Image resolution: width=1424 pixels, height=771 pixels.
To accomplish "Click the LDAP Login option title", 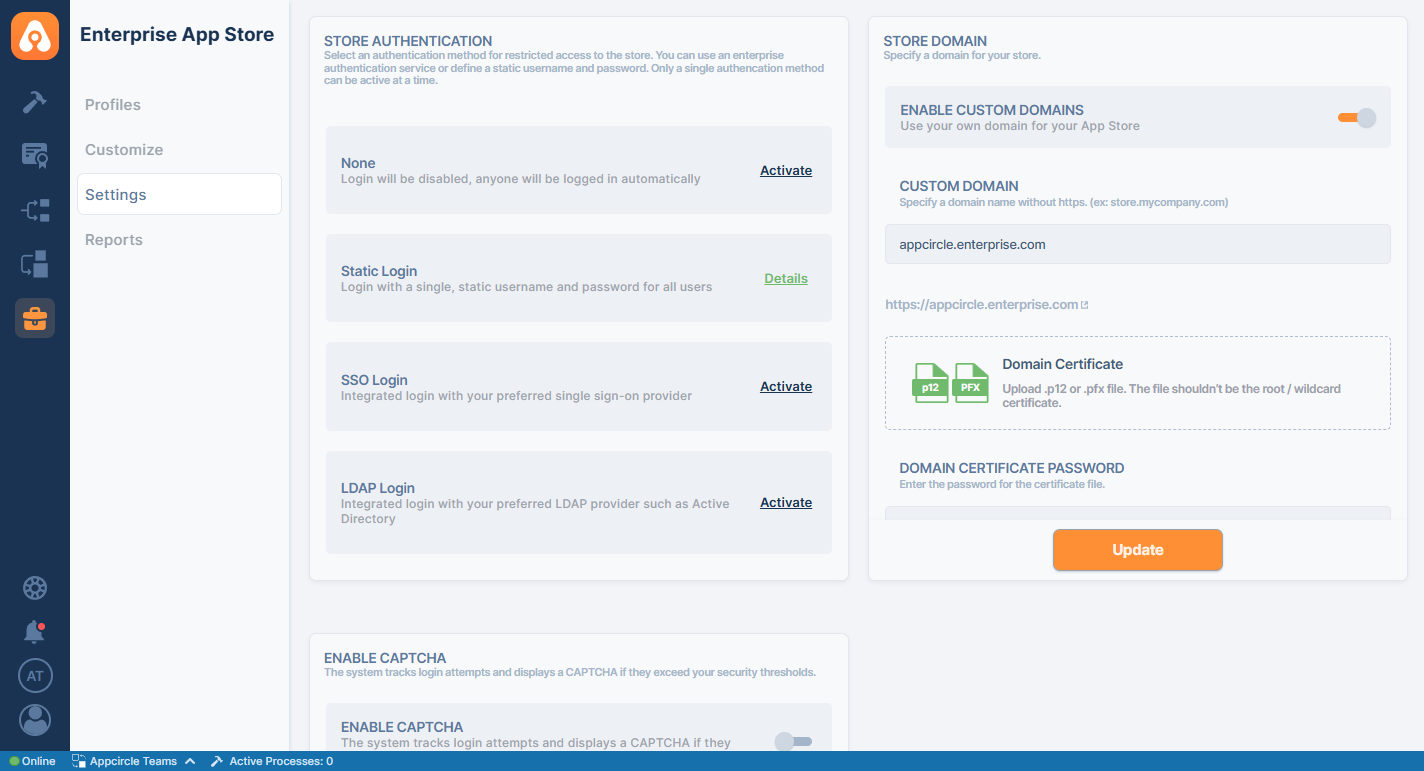I will tap(378, 488).
